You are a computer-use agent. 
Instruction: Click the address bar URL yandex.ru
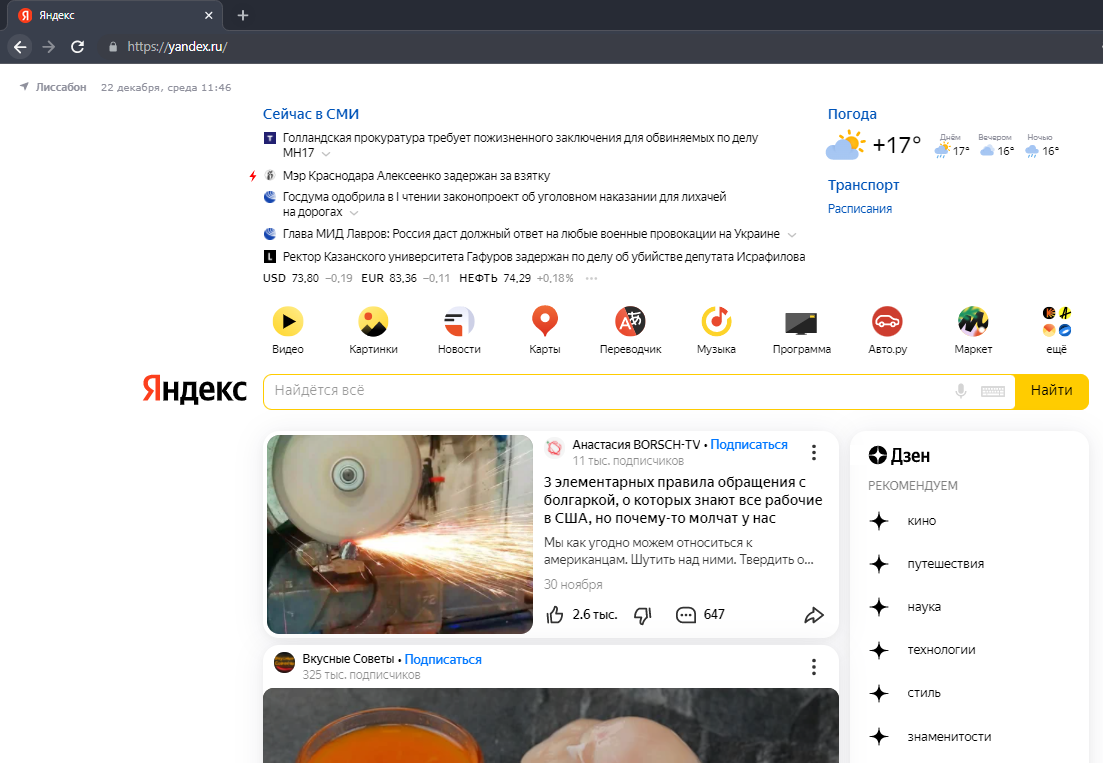(177, 47)
